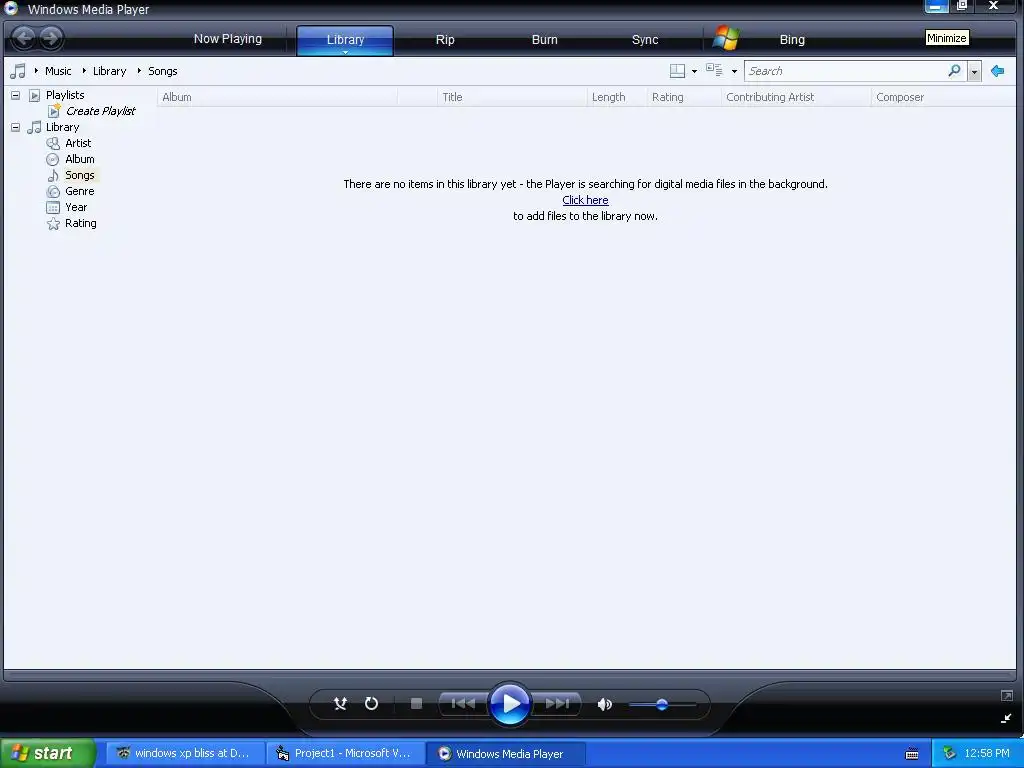Select Genre in the Library tree
Viewport: 1024px width, 768px height.
pyautogui.click(x=80, y=191)
